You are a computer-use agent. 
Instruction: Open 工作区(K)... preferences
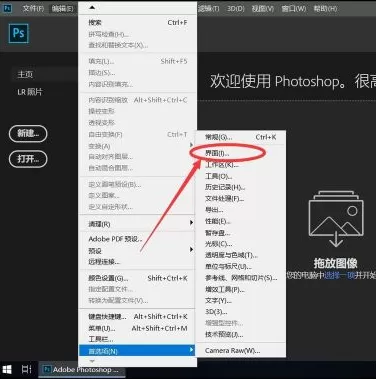pos(241,165)
